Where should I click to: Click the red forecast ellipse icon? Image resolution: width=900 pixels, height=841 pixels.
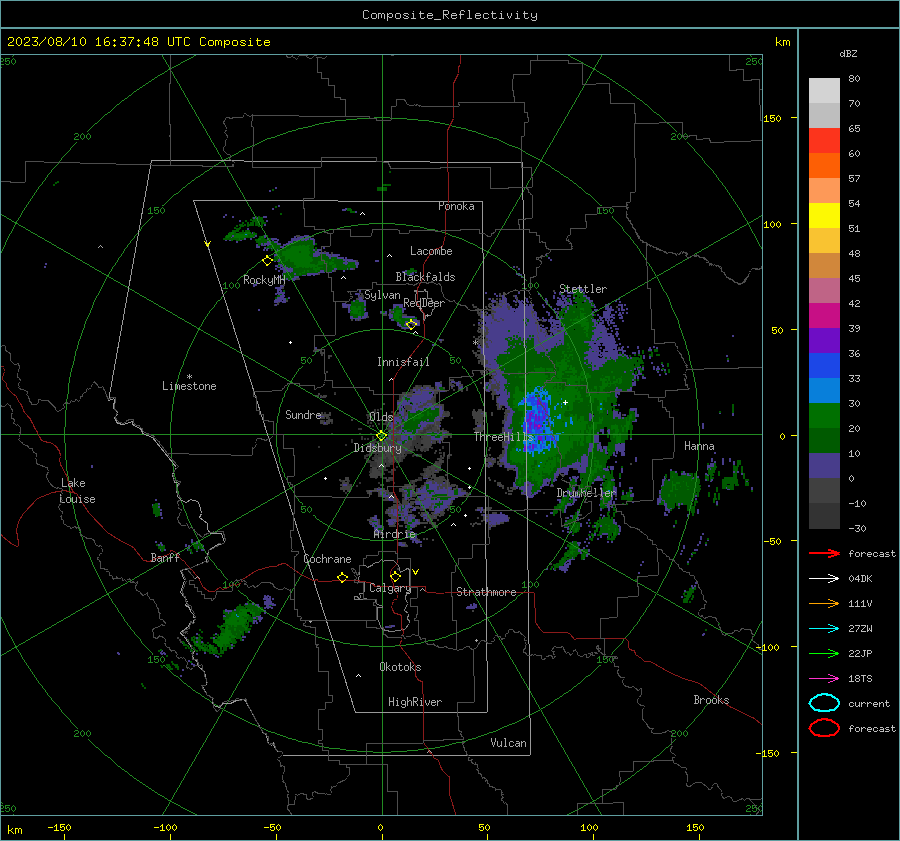[824, 728]
